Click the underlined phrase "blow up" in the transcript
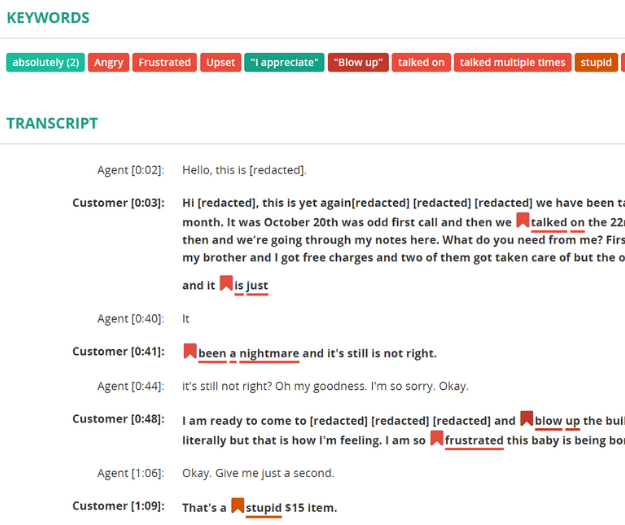Viewport: 625px width, 525px height. (557, 421)
